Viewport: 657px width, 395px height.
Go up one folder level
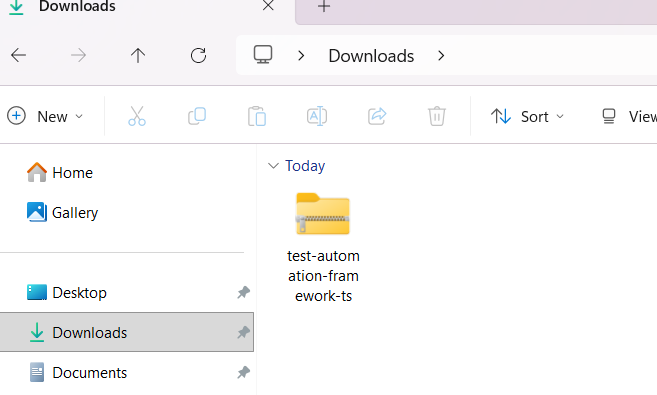point(138,55)
